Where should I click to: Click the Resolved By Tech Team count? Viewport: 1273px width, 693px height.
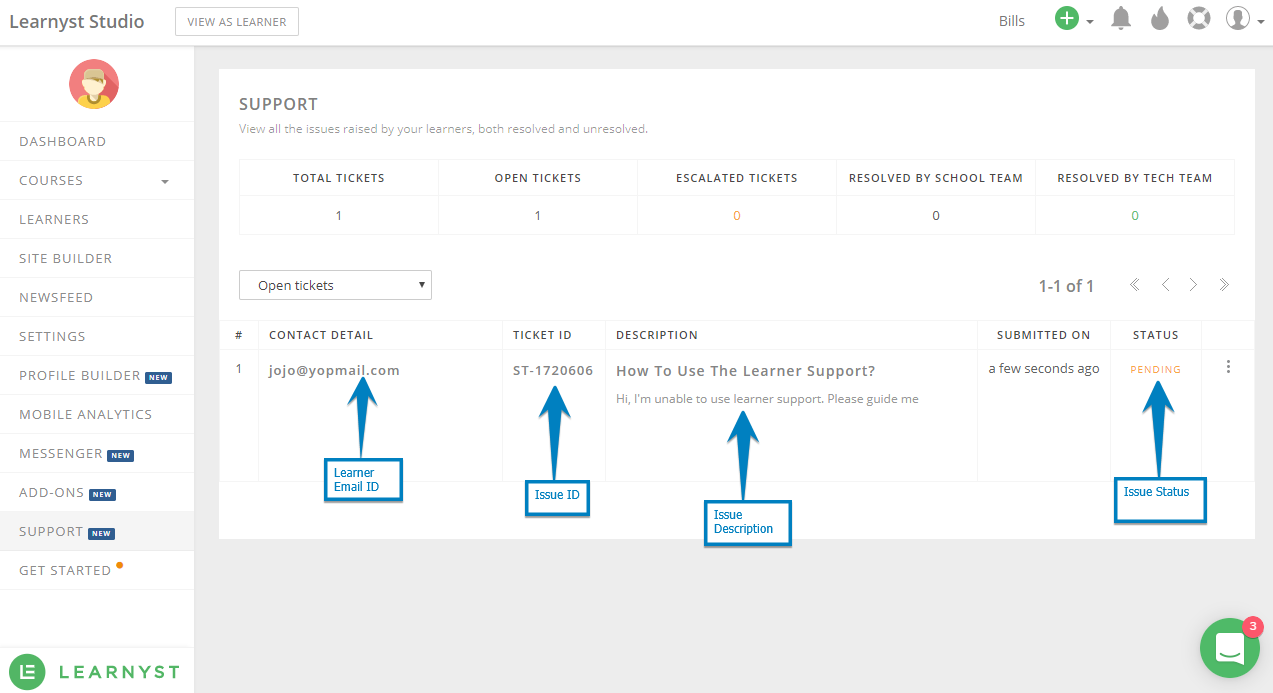(1135, 215)
